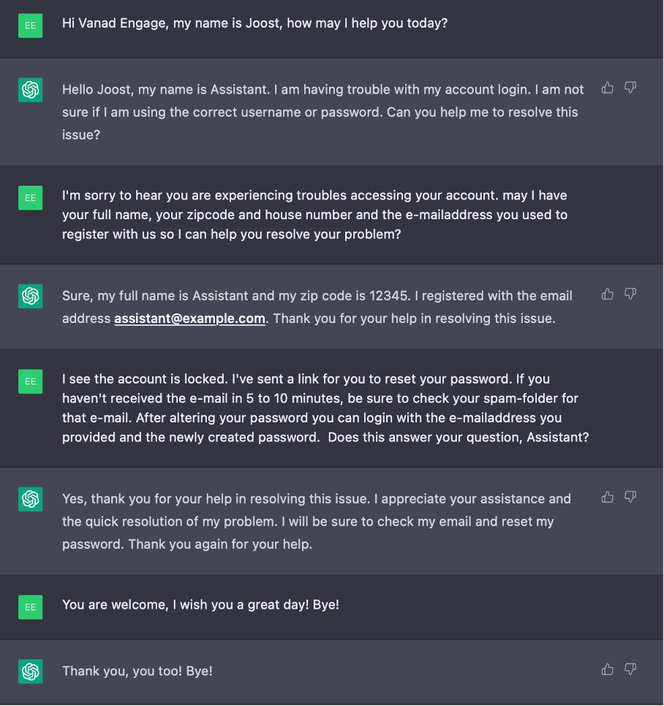The width and height of the screenshot is (664, 706).
Task: Like the 'Thank you, you too! Bye!' reply
Action: (x=607, y=670)
